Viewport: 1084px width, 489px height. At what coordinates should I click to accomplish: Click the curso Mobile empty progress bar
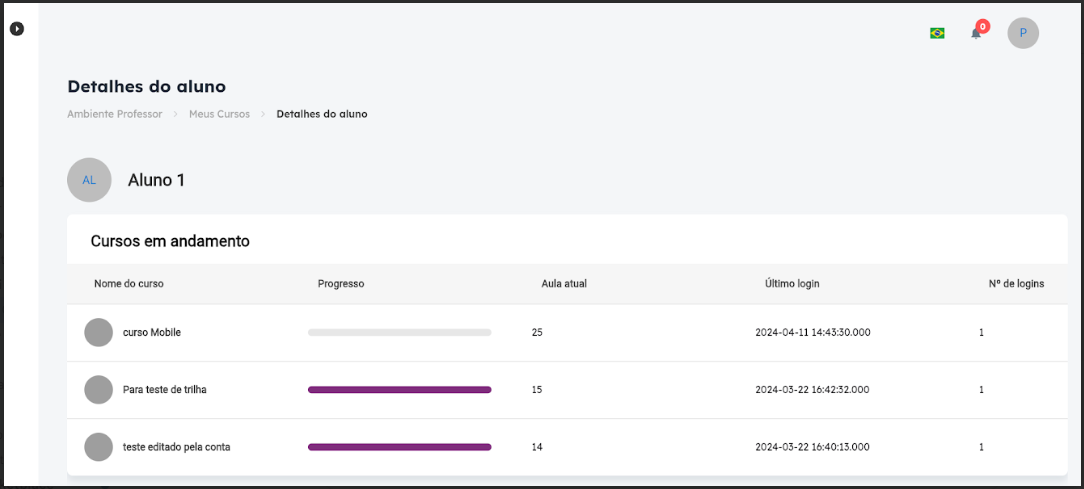(x=400, y=333)
